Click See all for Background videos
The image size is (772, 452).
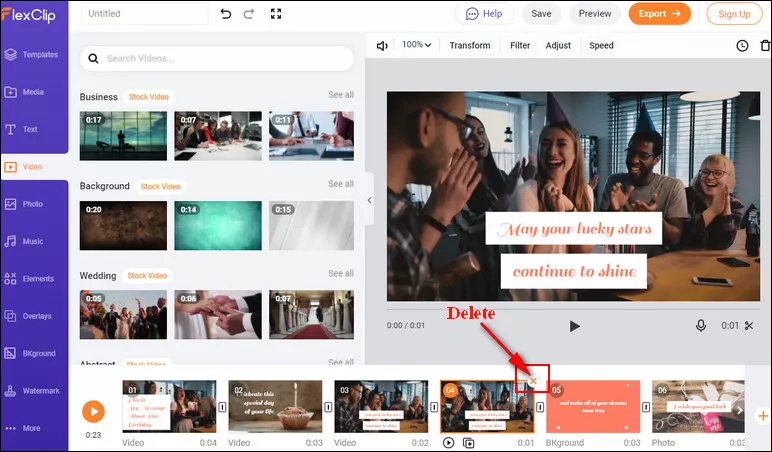click(341, 184)
